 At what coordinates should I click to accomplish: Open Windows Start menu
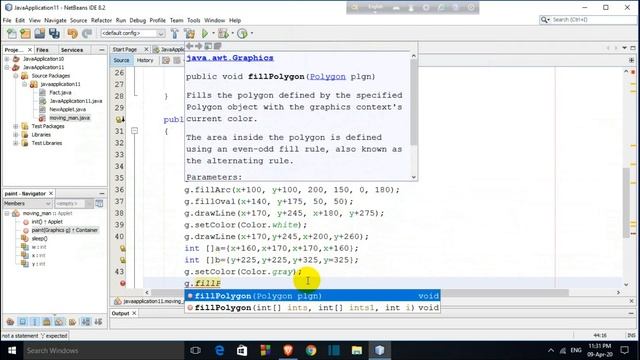click(x=12, y=350)
